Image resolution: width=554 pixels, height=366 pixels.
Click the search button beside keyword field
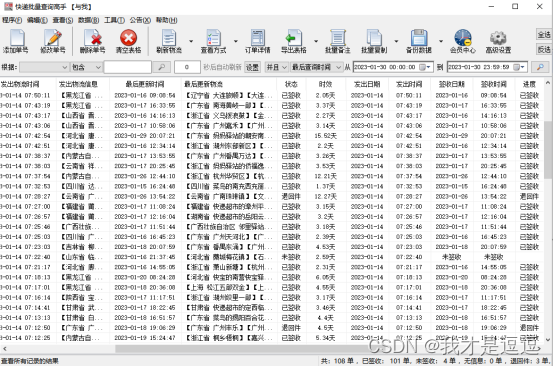click(x=161, y=67)
